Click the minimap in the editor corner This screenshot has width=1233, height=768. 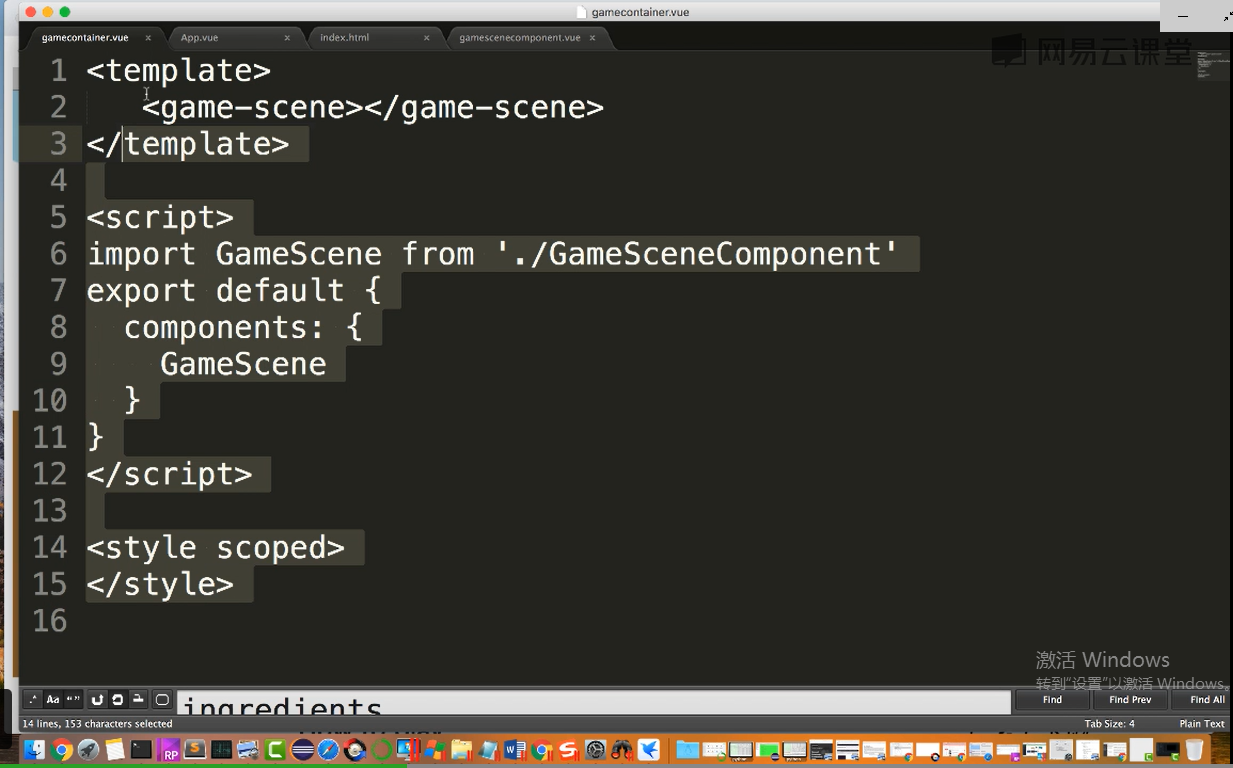point(1211,65)
